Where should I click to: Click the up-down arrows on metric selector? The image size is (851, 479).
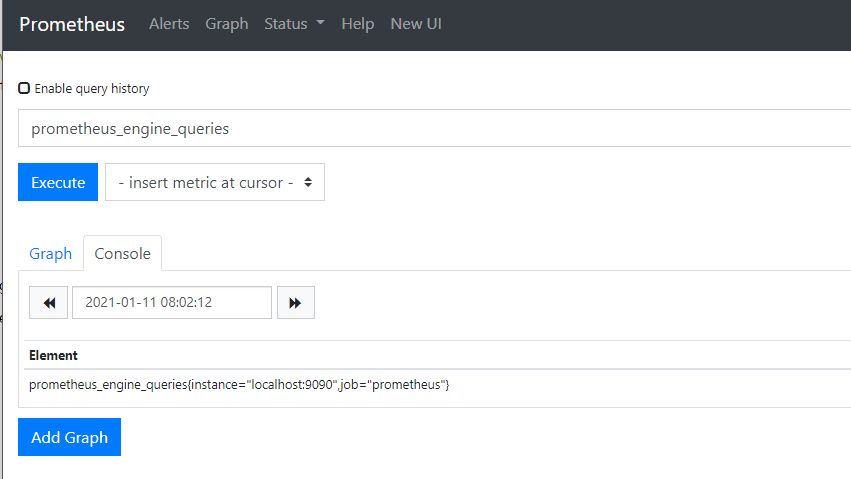(308, 183)
